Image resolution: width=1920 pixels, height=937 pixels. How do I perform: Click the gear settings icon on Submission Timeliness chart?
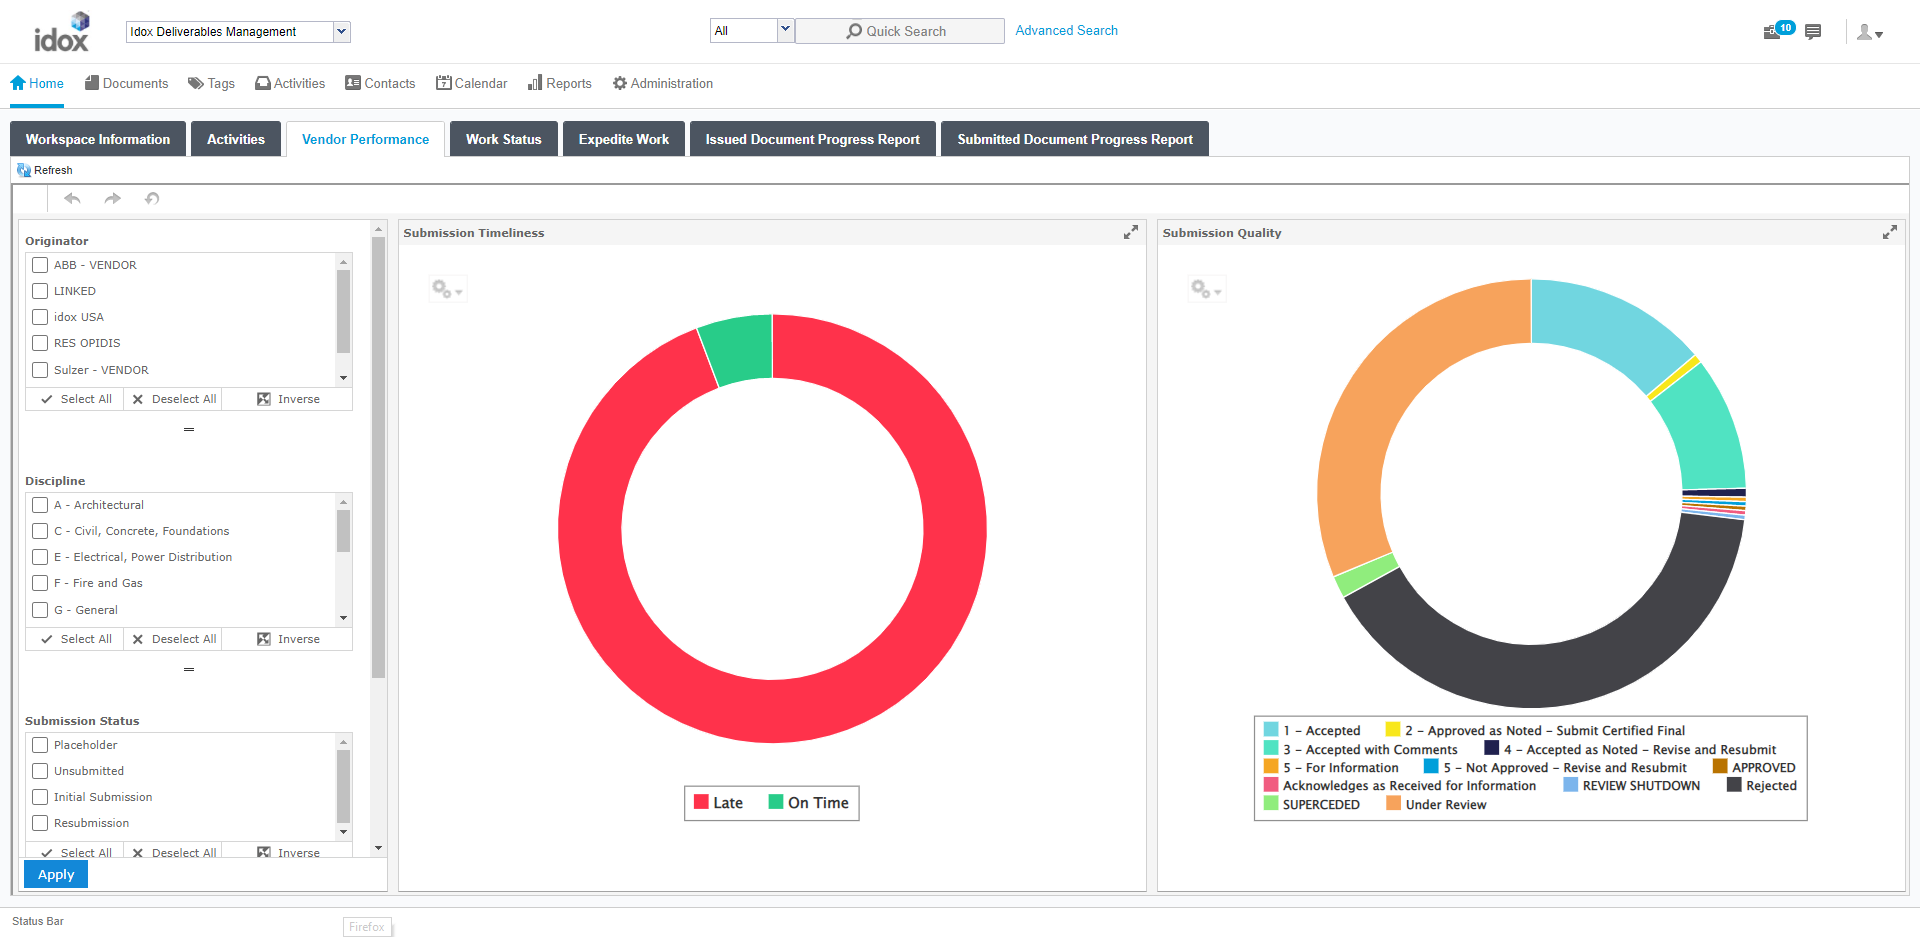[444, 288]
